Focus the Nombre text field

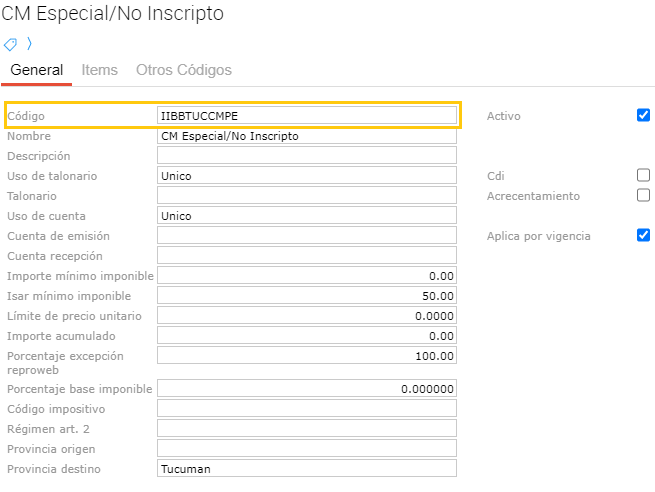(x=307, y=136)
